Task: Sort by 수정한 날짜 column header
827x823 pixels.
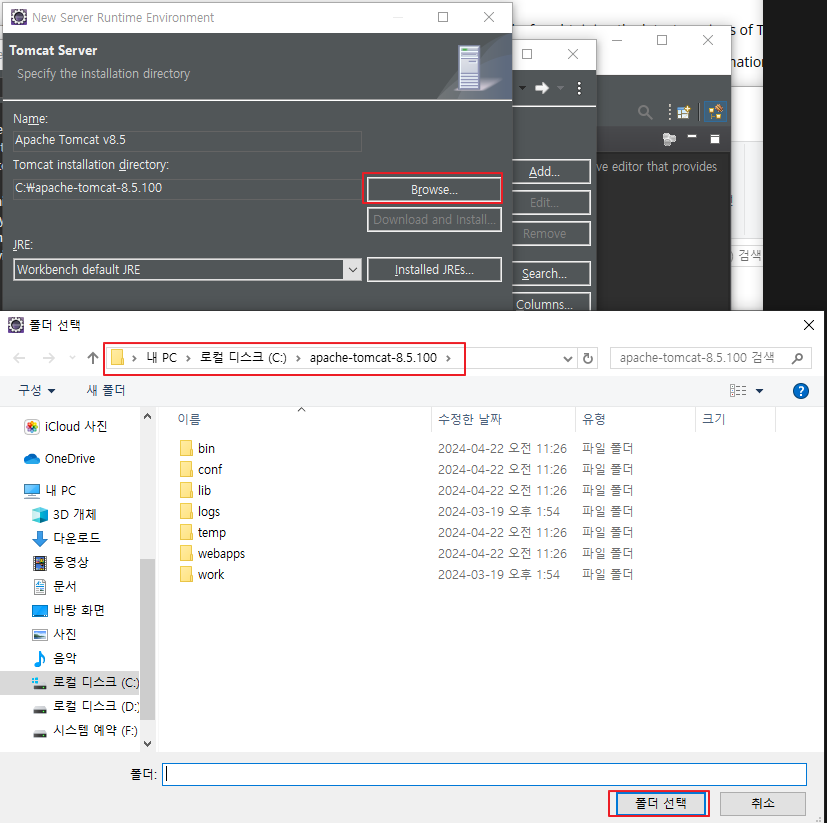Action: click(x=469, y=419)
